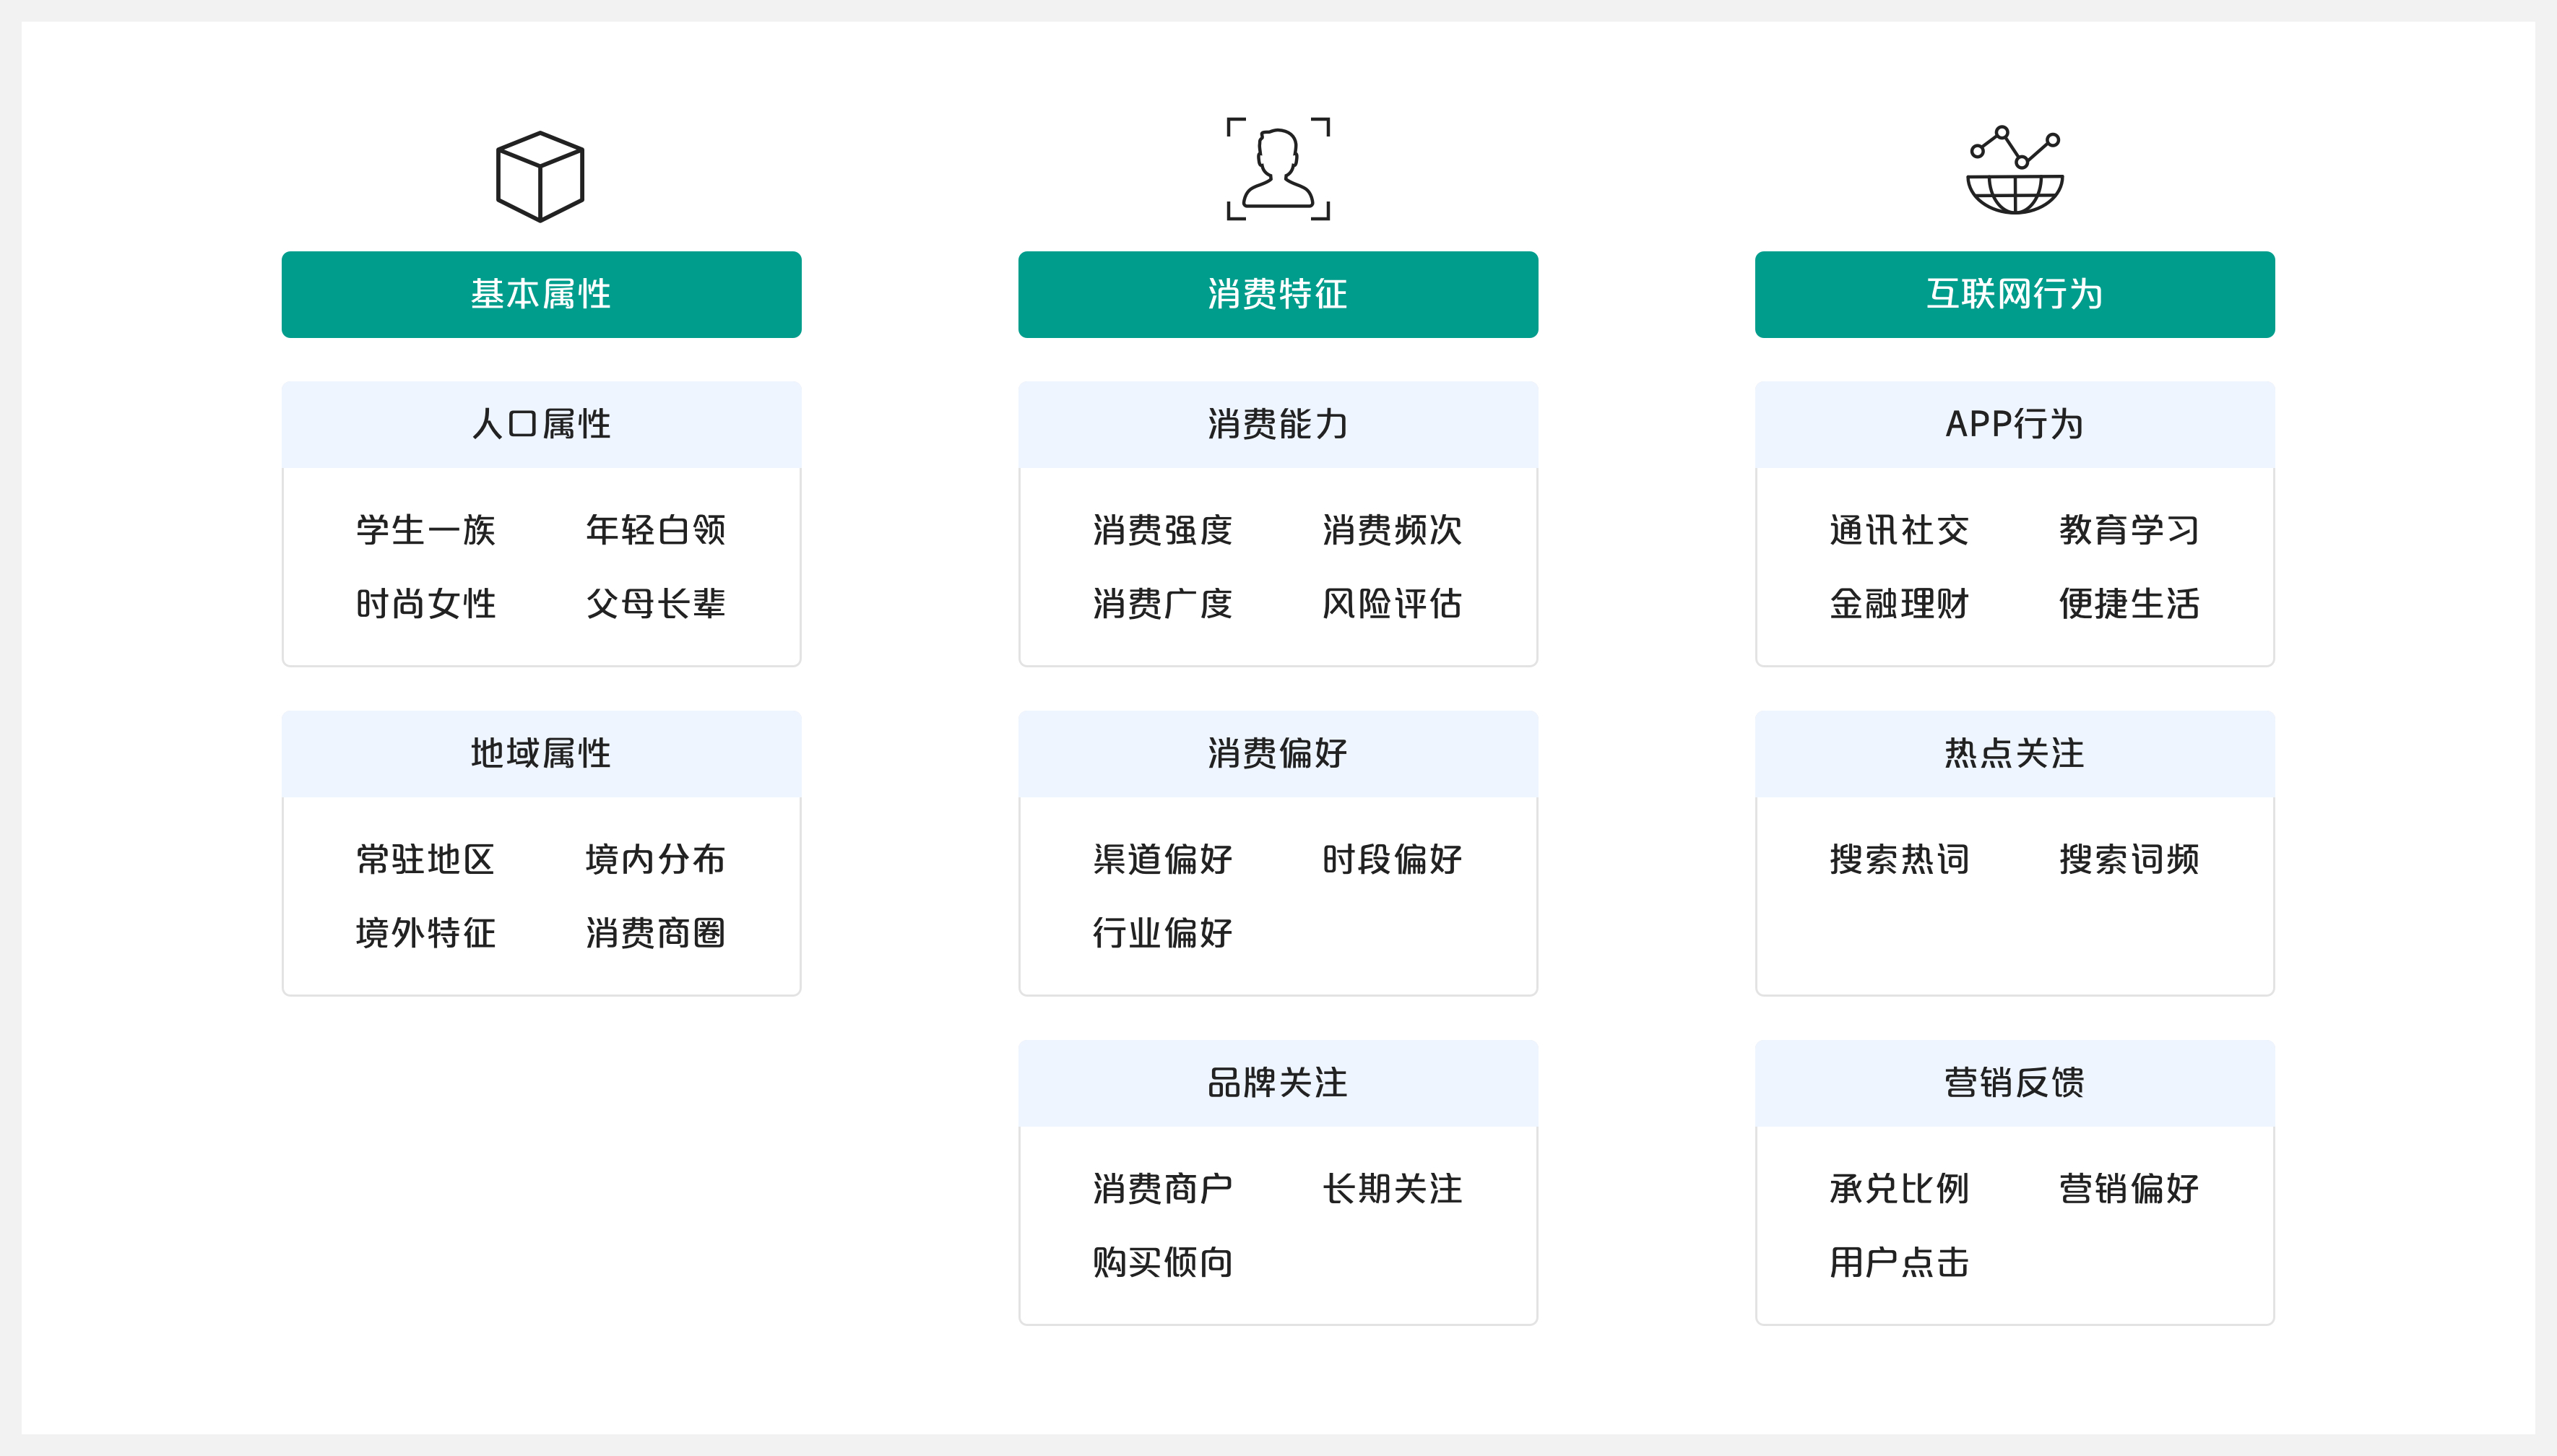Click the 渠道偏好 tag

point(1163,860)
